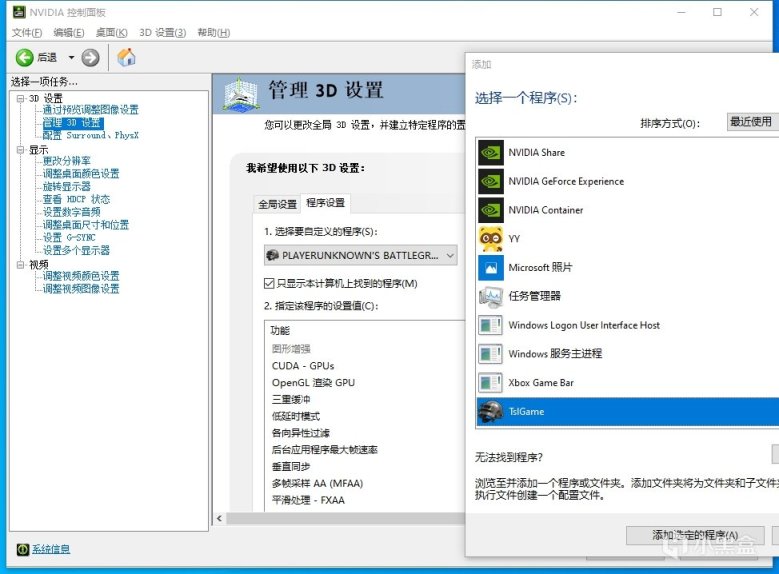
Task: Maximize the NVIDIA control panel window
Action: coord(717,12)
